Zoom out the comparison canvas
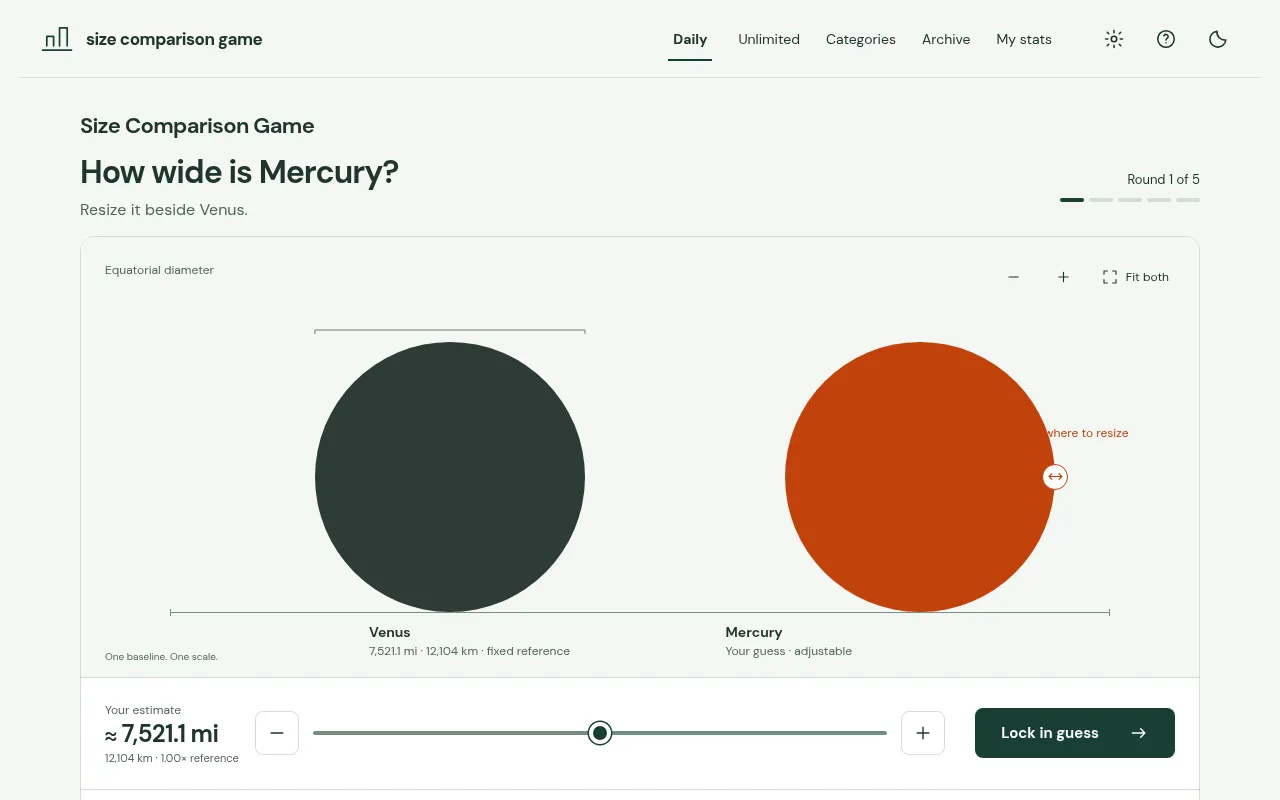Viewport: 1280px width, 800px height. coord(1013,277)
